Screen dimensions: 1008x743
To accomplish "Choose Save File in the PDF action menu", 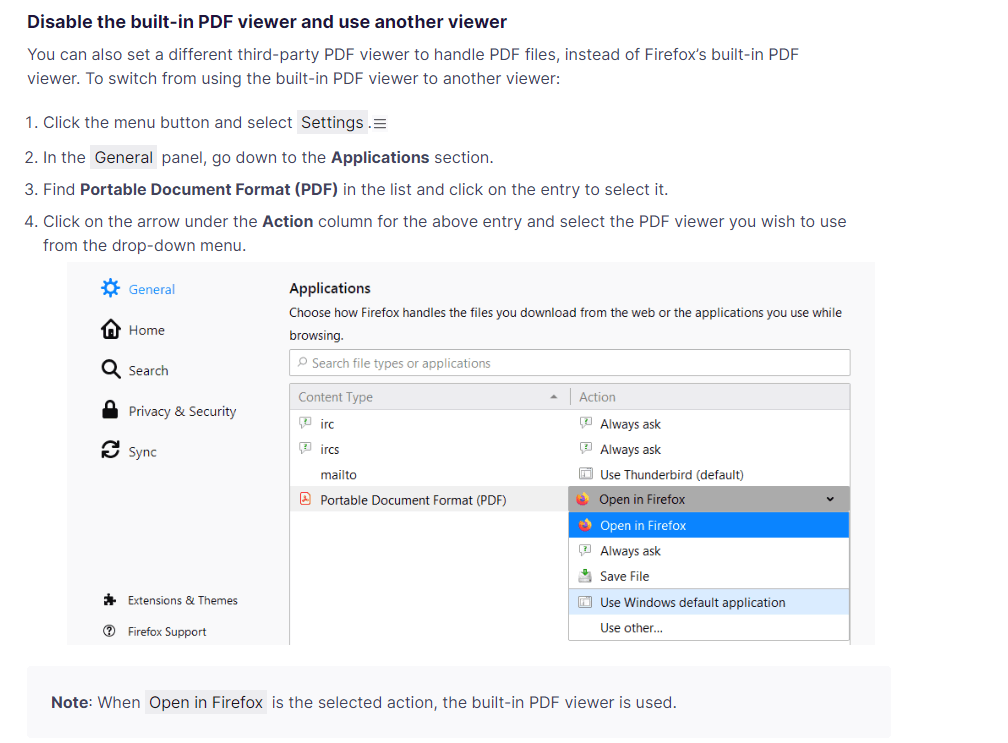I will click(708, 576).
